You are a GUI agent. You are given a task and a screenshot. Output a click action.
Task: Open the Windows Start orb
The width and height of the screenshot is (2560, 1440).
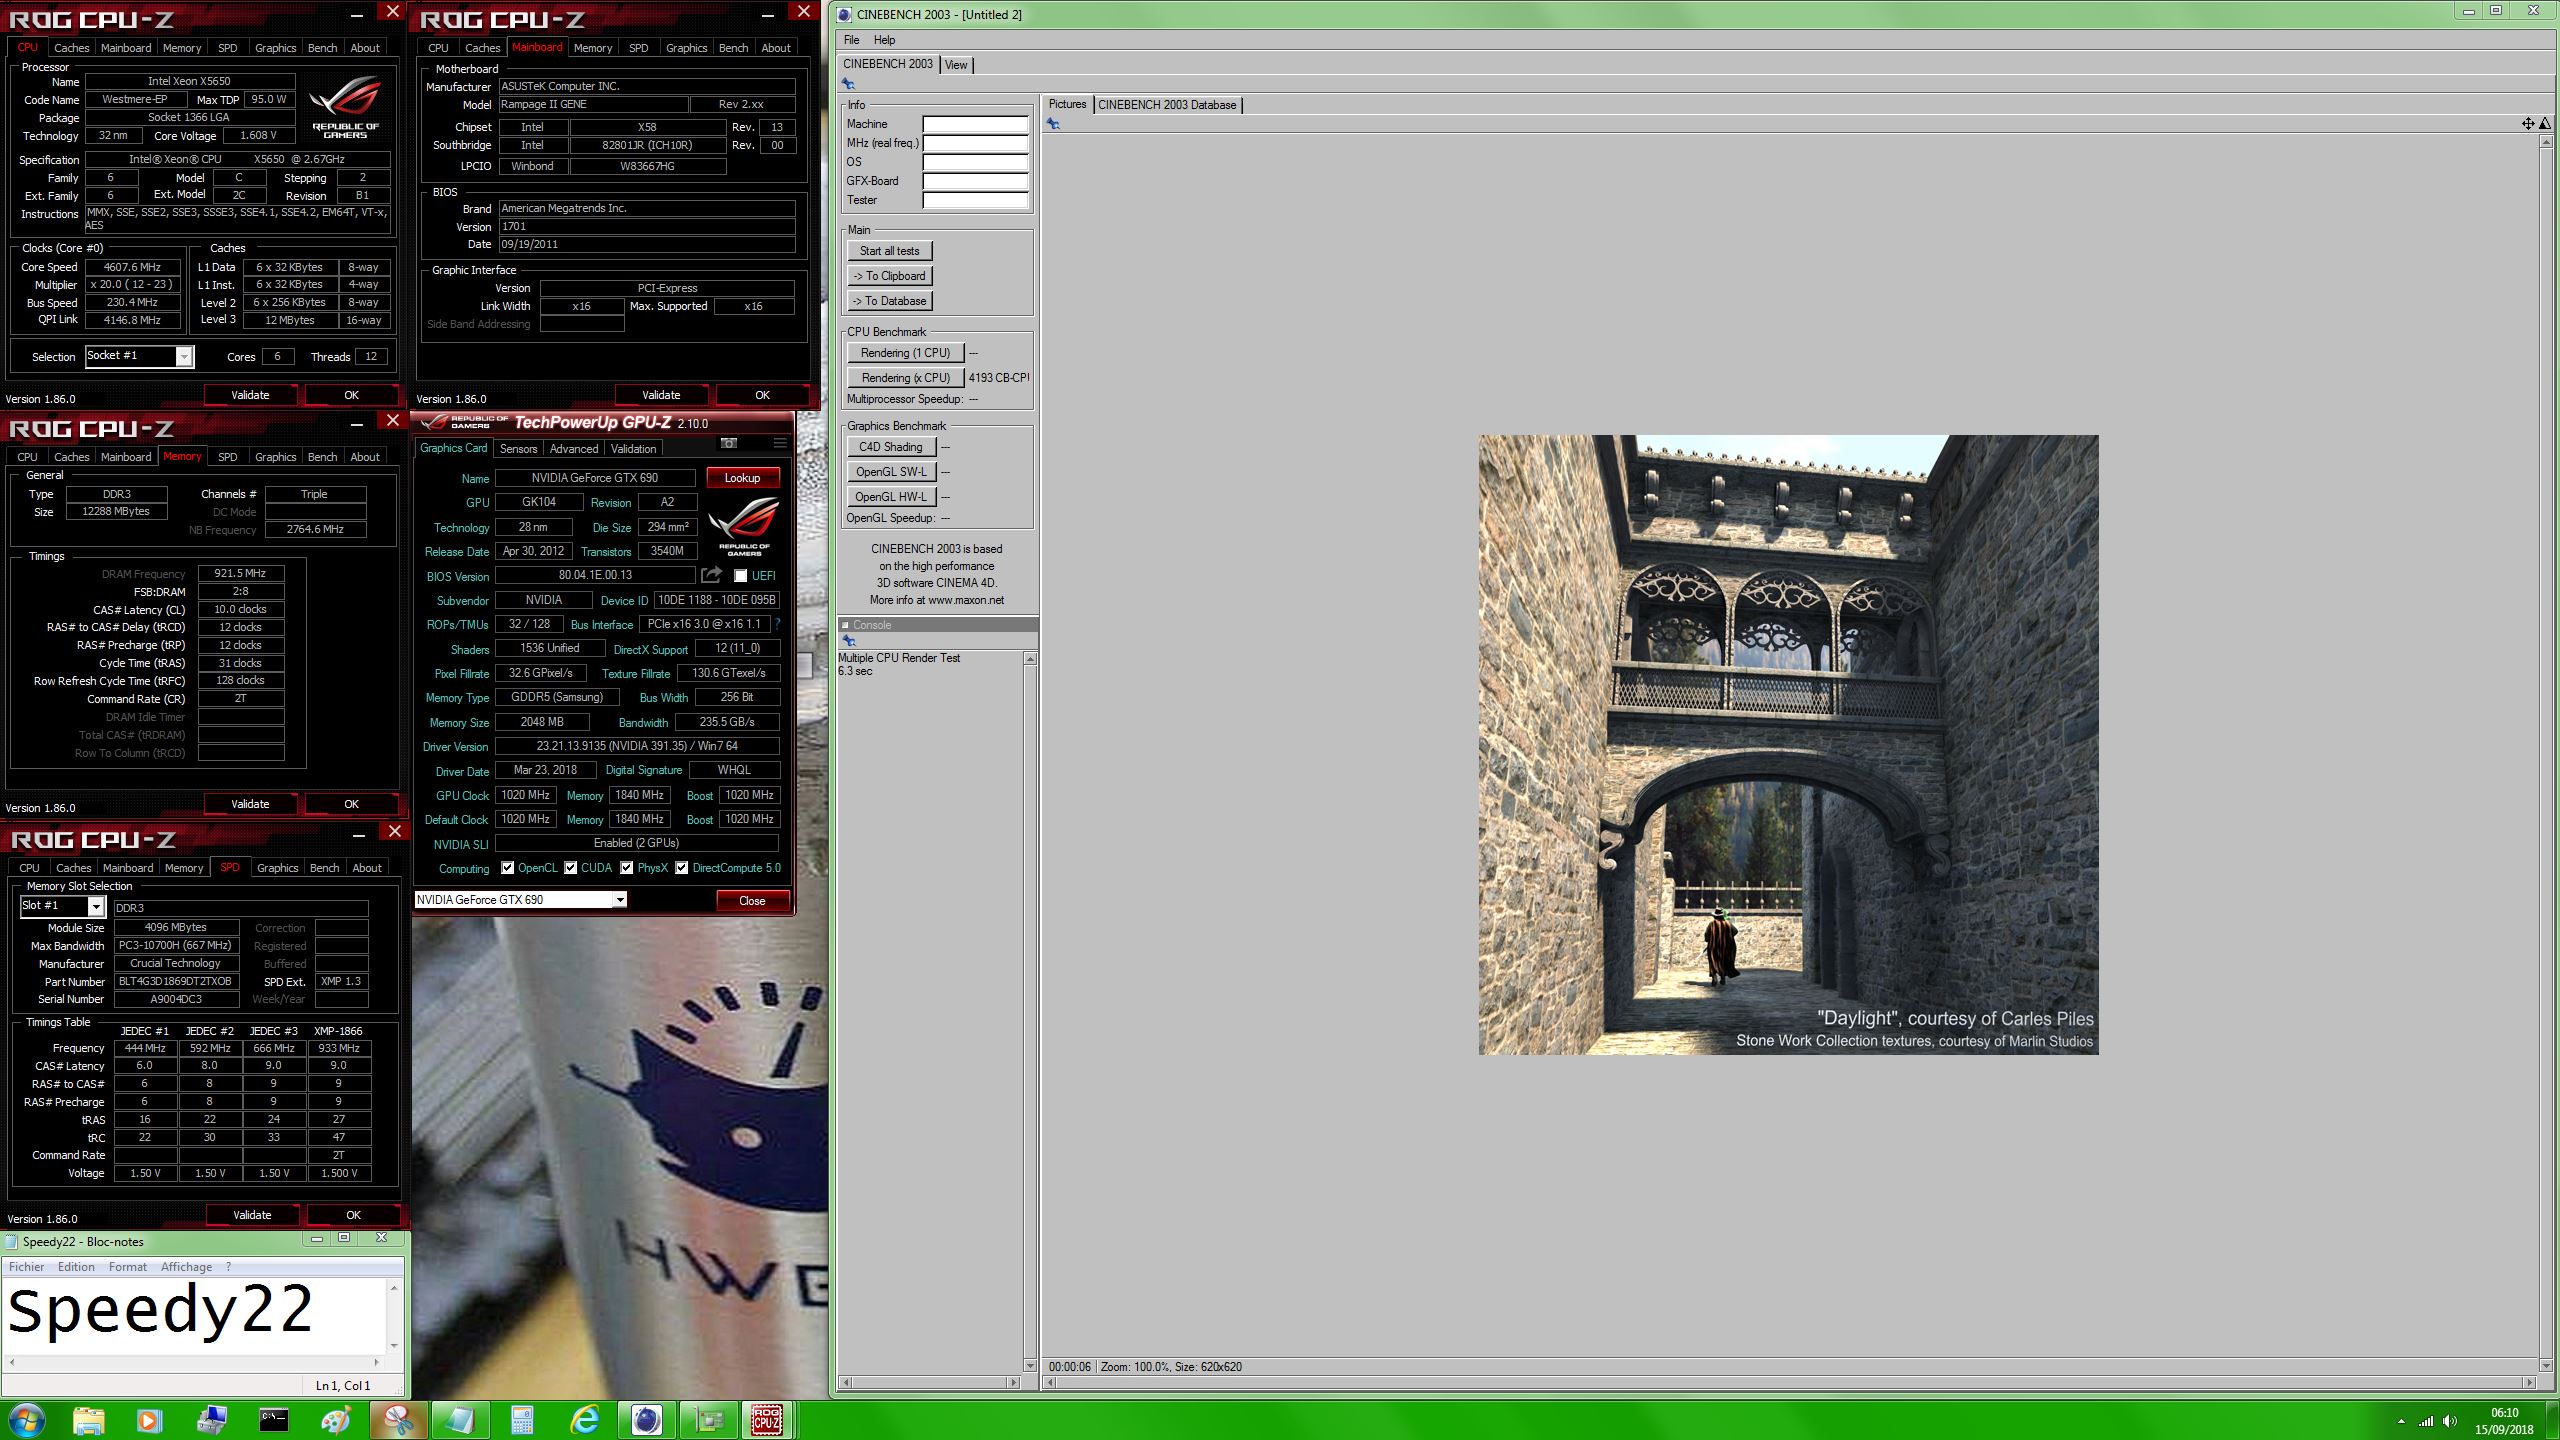pyautogui.click(x=26, y=1420)
